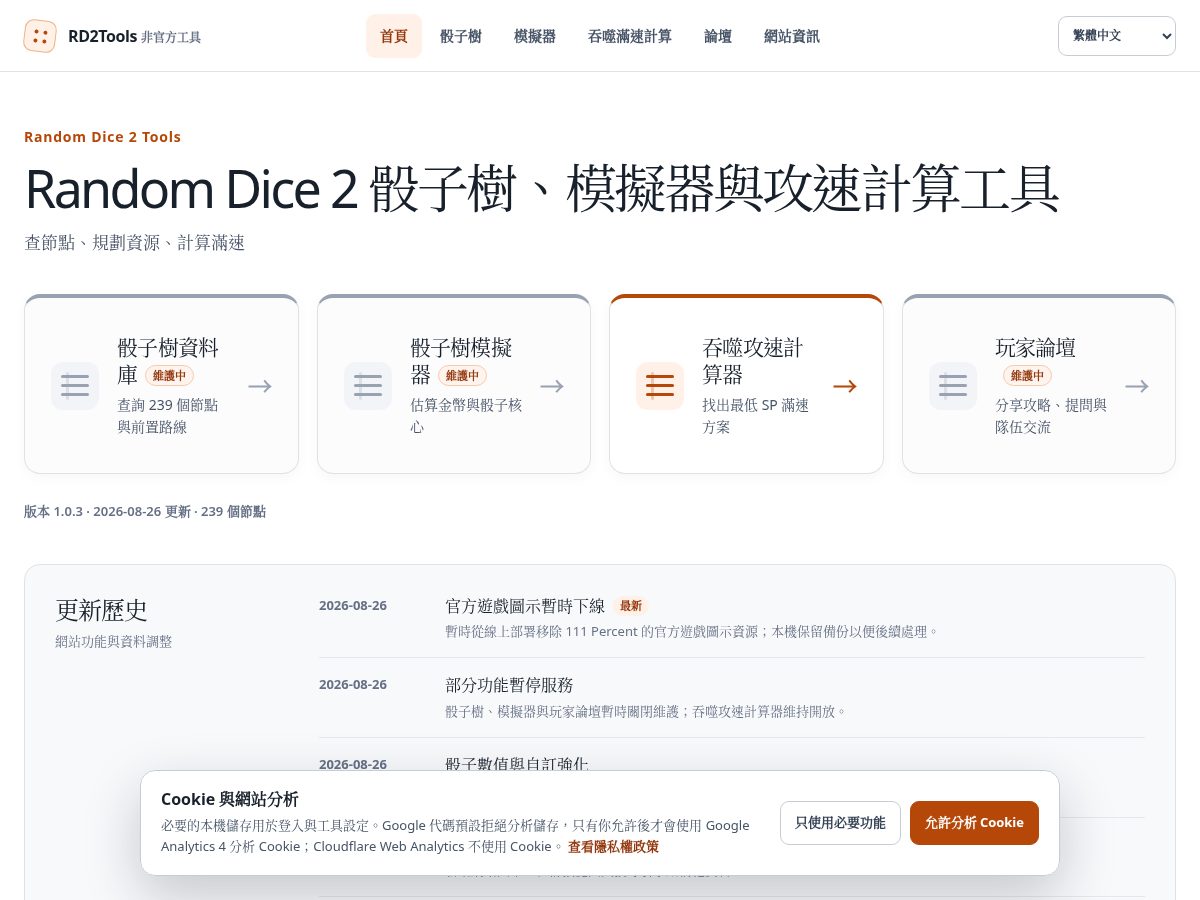Click the text "網站功能與資料調整"

tap(113, 642)
